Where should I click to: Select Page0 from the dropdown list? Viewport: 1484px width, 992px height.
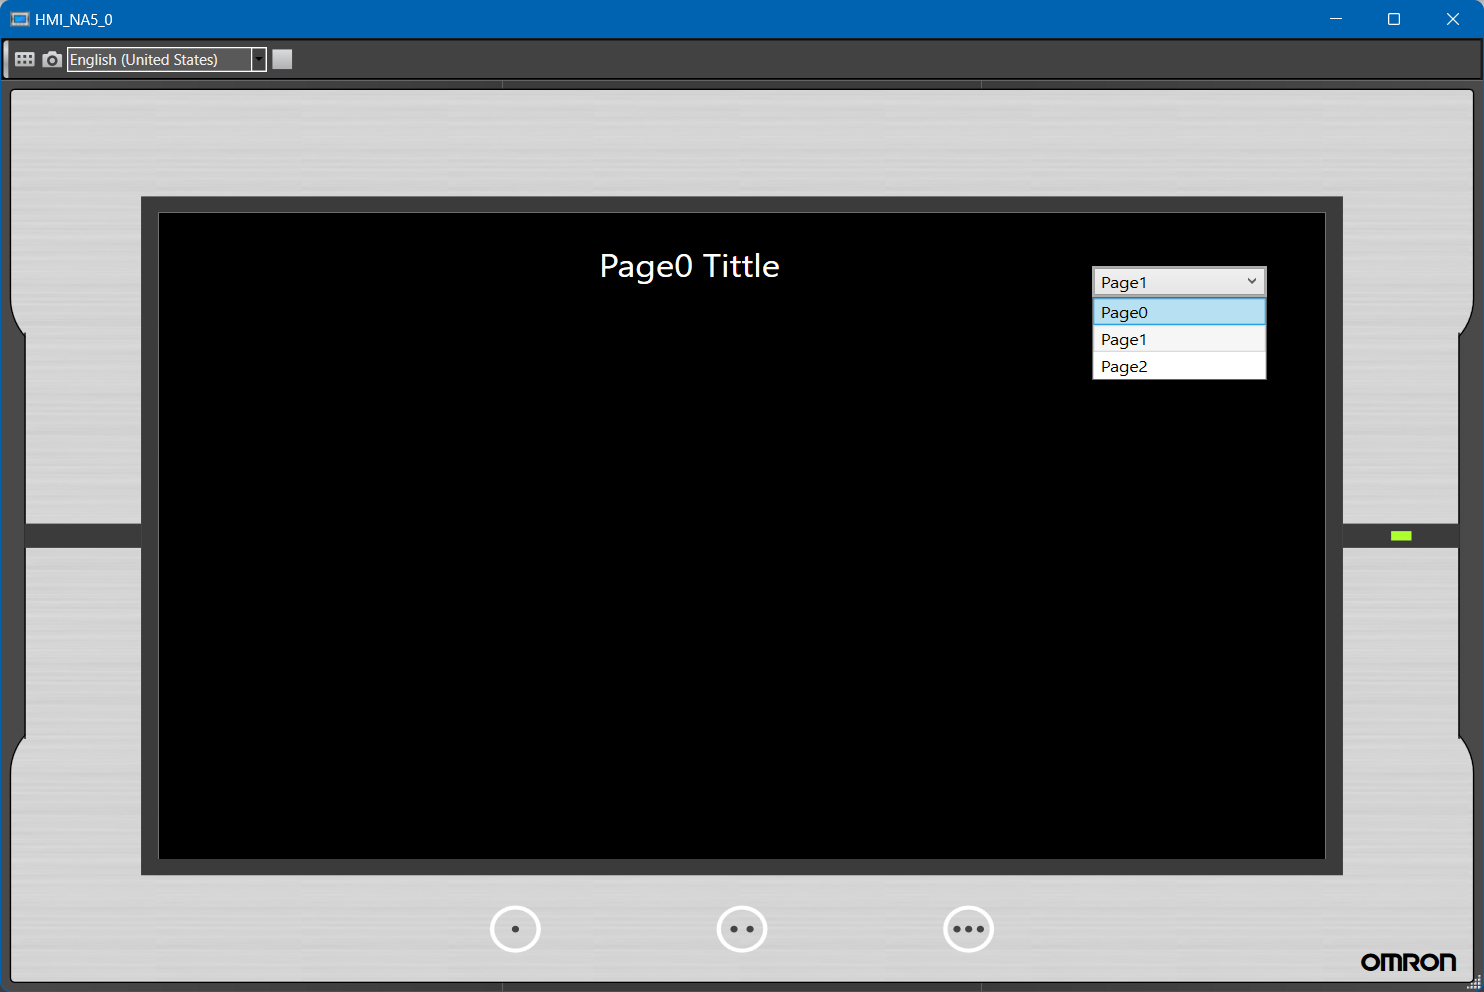pos(1179,312)
